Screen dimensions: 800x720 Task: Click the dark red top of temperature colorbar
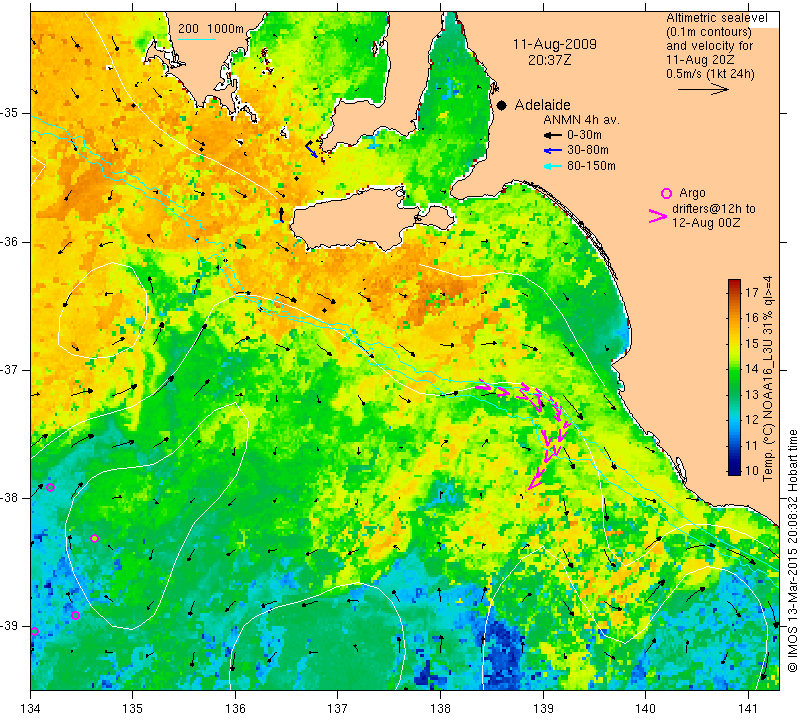click(x=734, y=283)
